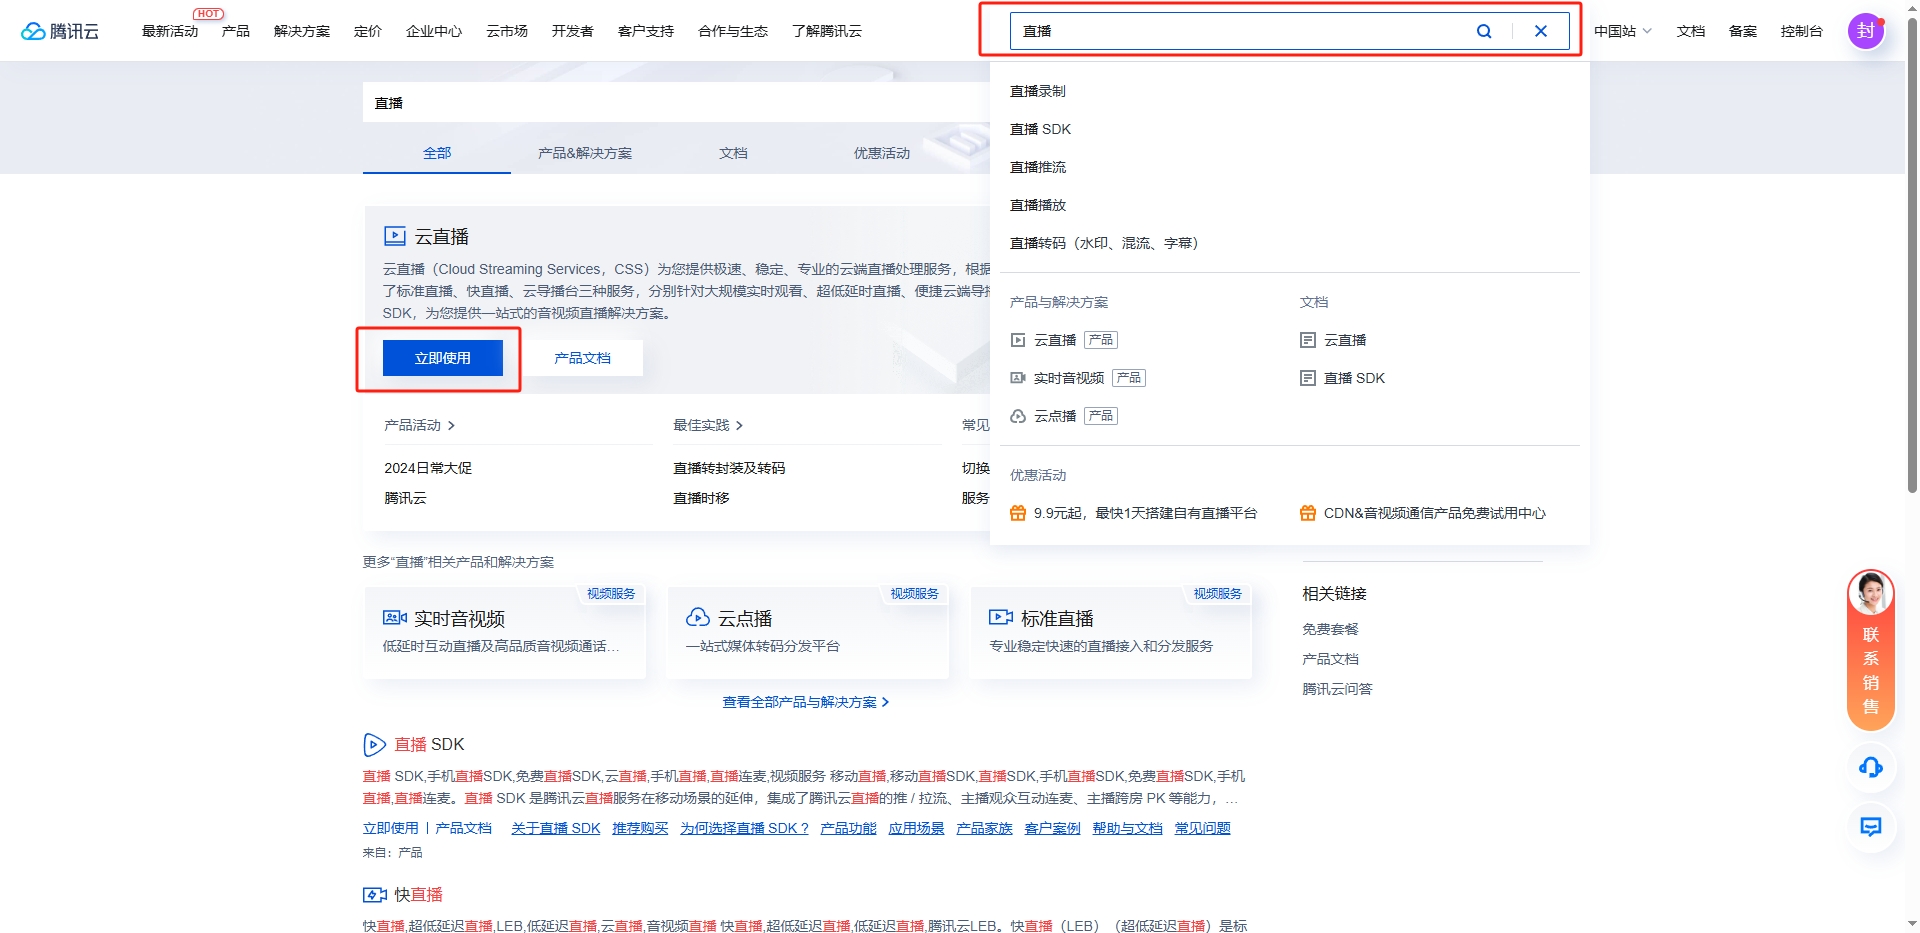Click the 直播 SDK document icon

point(1308,378)
